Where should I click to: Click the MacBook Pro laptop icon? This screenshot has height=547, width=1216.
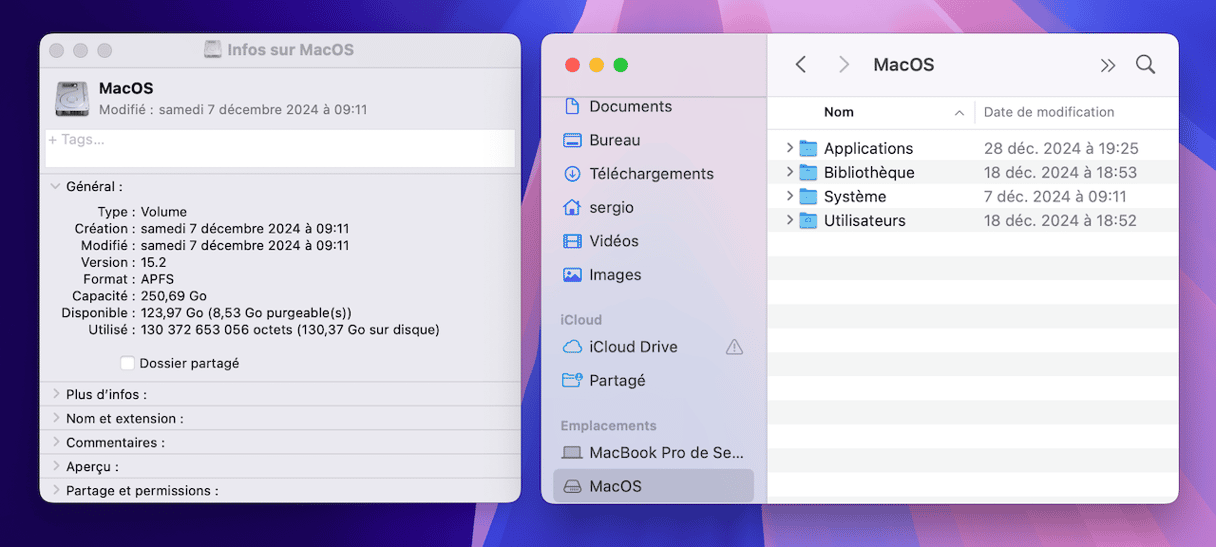572,453
